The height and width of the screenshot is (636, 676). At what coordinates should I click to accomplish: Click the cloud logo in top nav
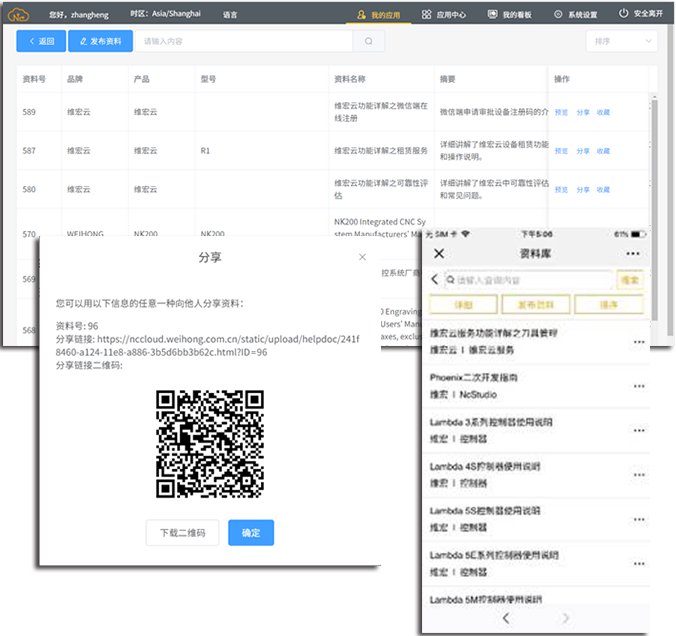point(19,15)
